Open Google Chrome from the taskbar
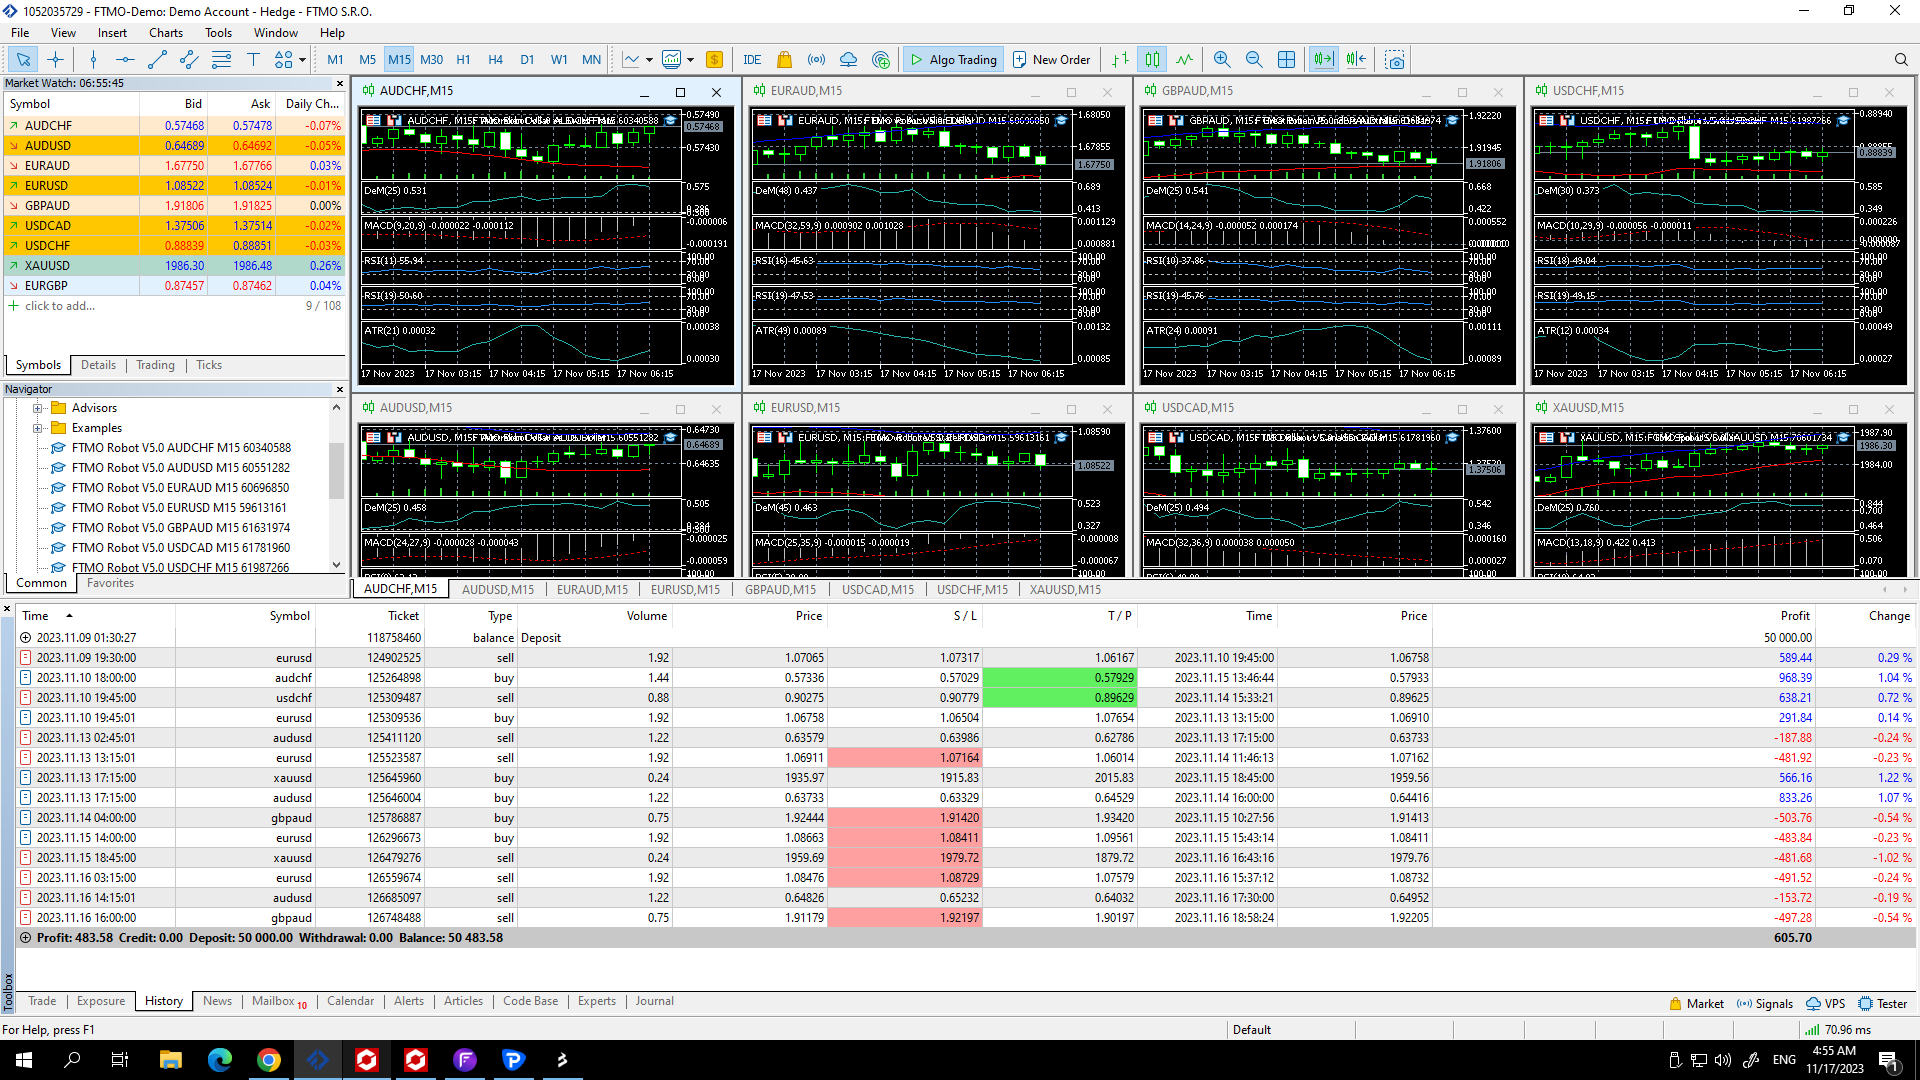Screen dimensions: 1920x1080 [269, 1060]
